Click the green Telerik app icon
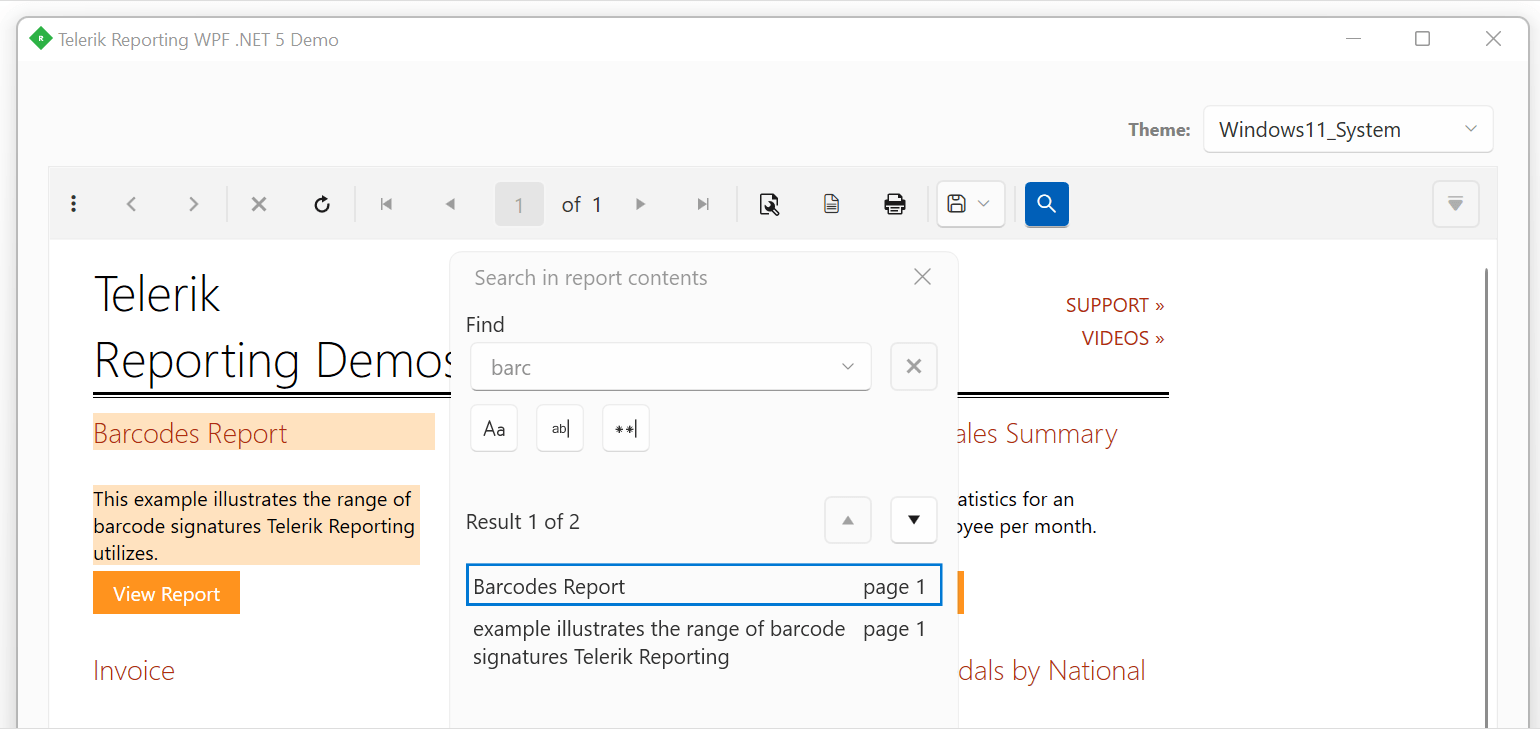The image size is (1540, 729). [x=41, y=39]
